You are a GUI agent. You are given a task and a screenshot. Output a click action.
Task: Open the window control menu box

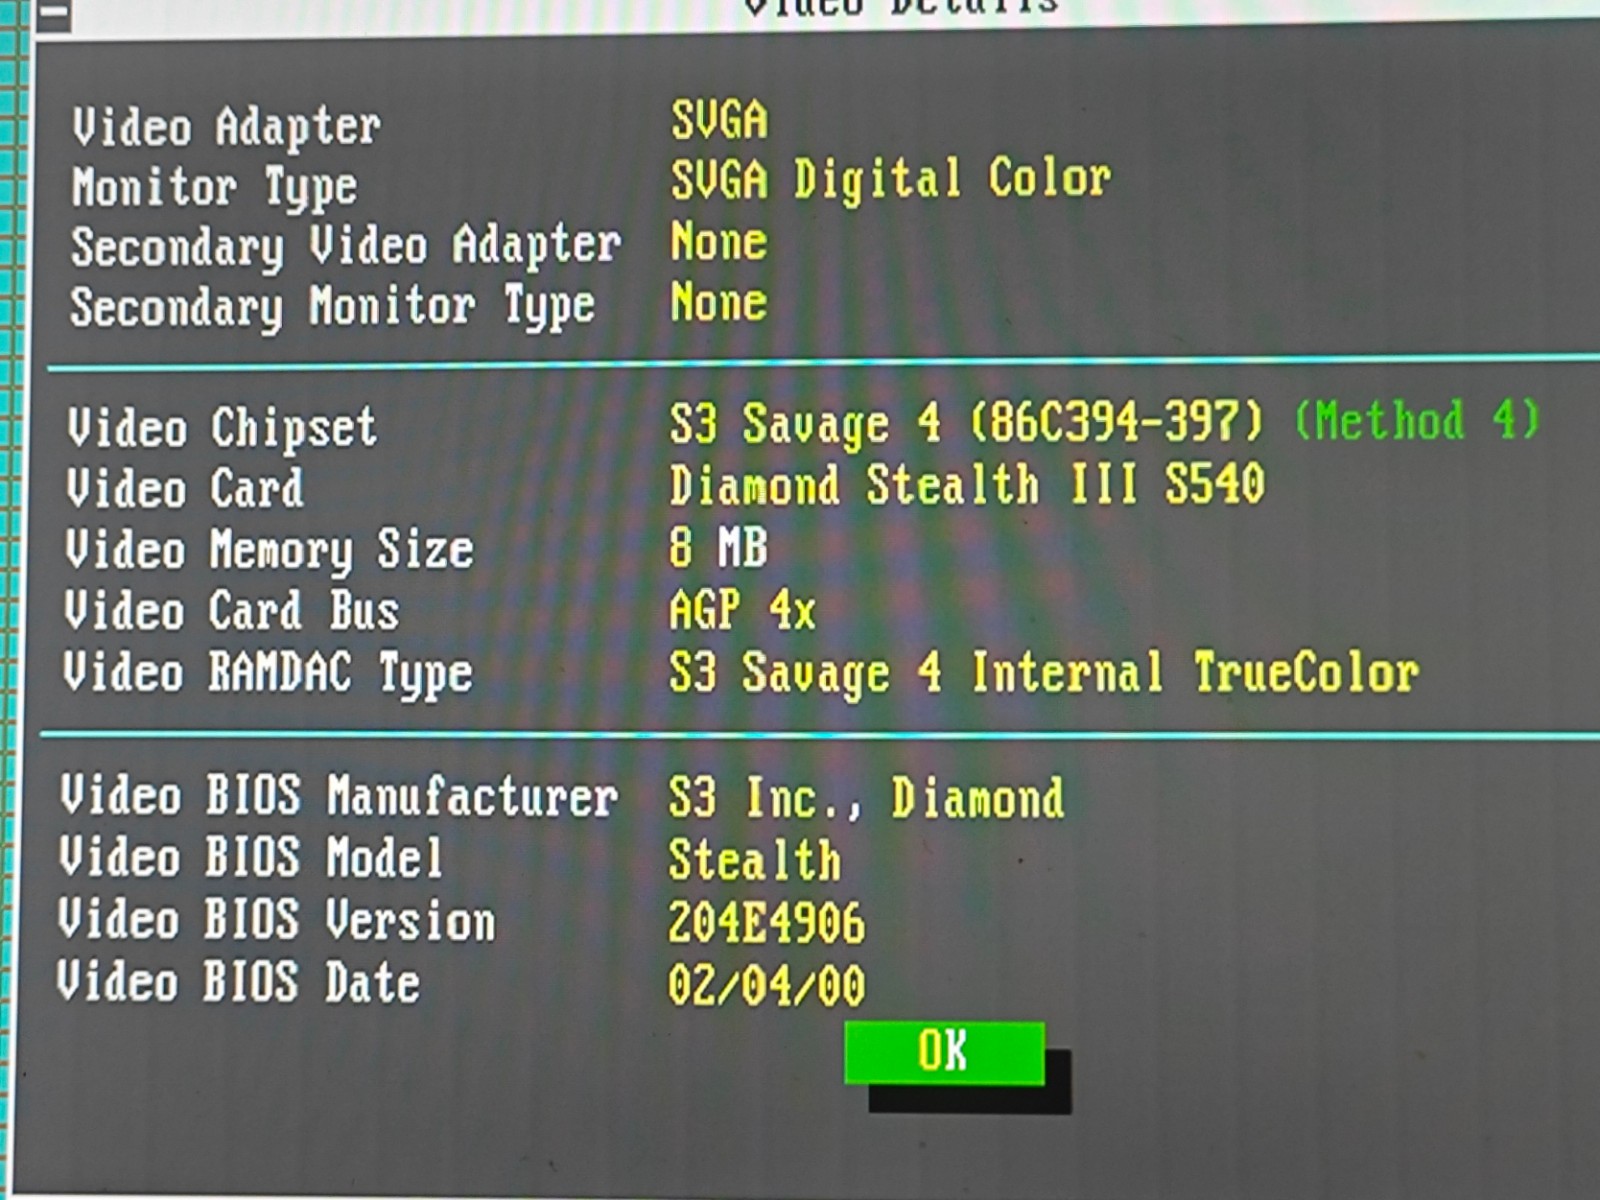54,13
